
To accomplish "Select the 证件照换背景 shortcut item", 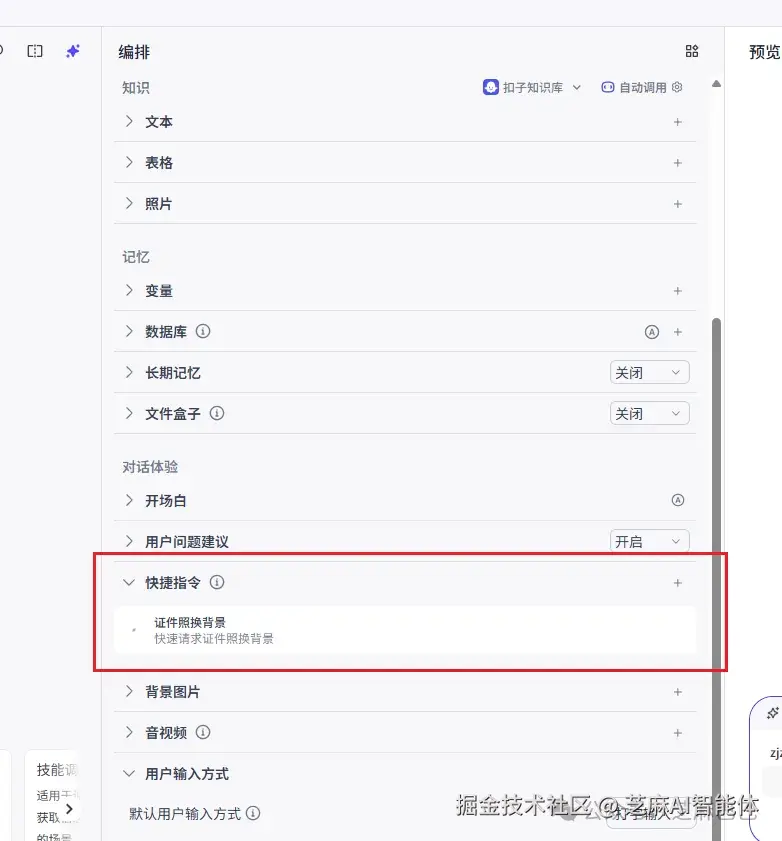I will (405, 630).
